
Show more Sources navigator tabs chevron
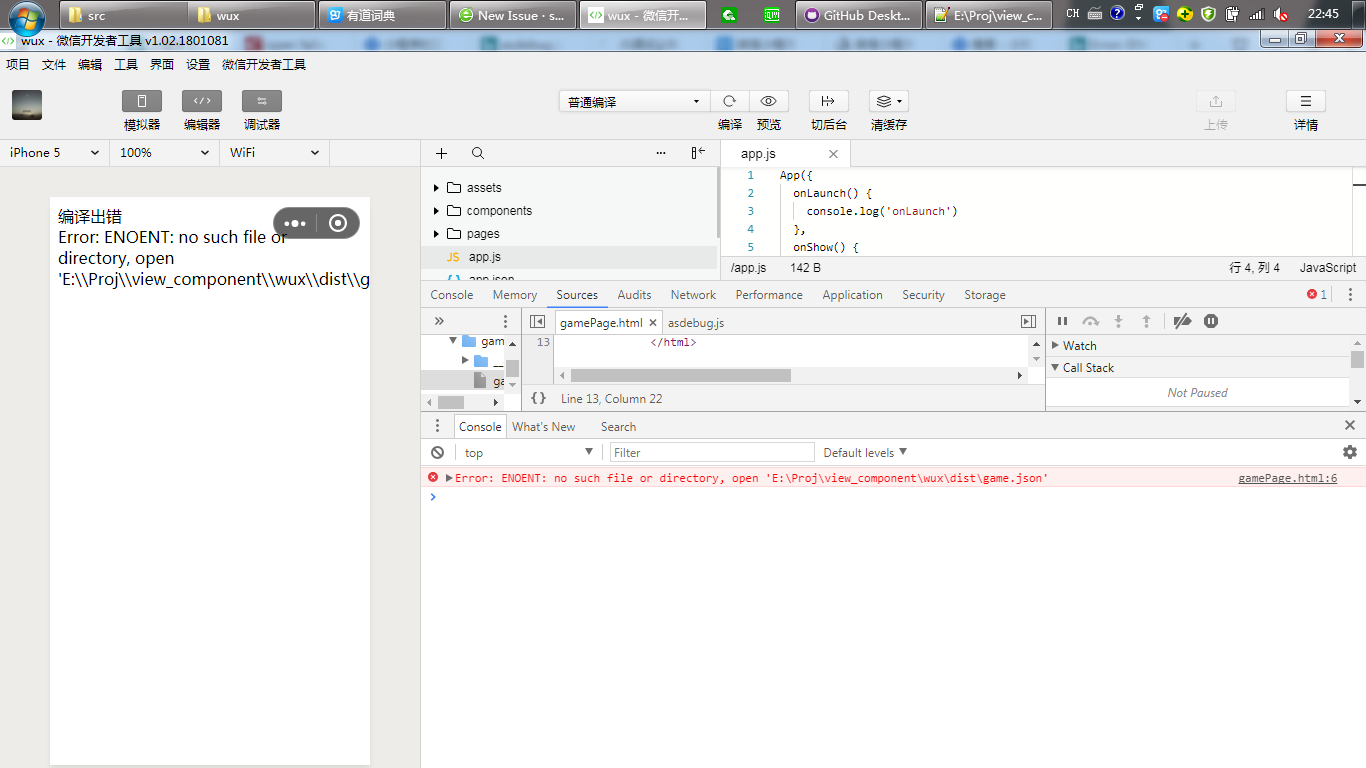[439, 321]
